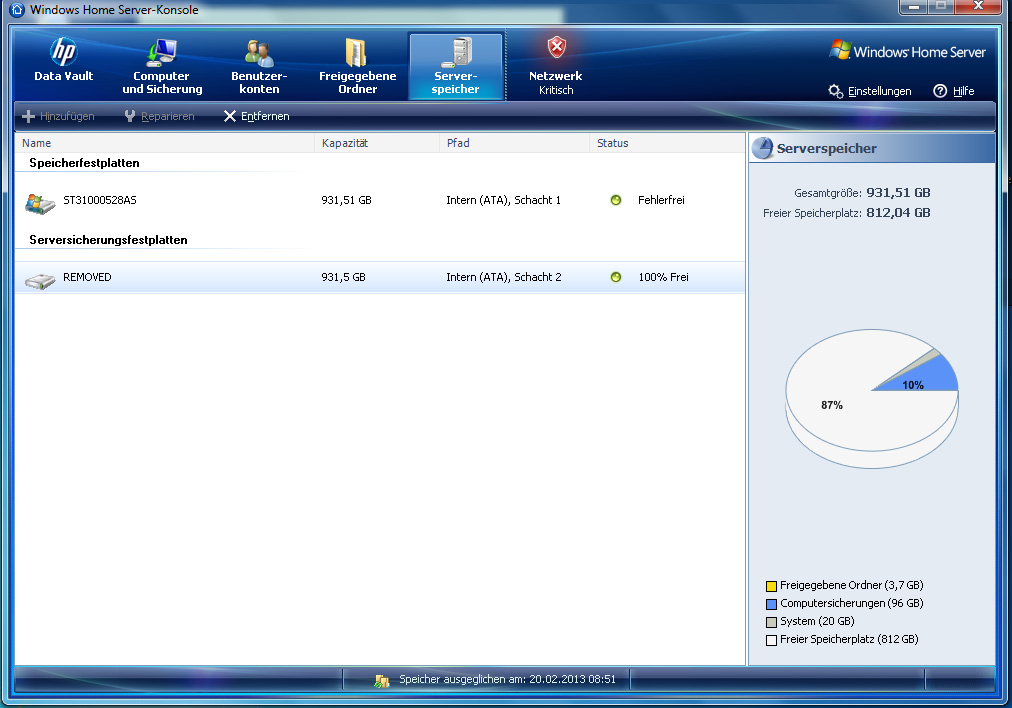The width and height of the screenshot is (1012, 708).
Task: Click Freigegebene Ordner (3,7 GB) legend label
Action: [x=851, y=585]
